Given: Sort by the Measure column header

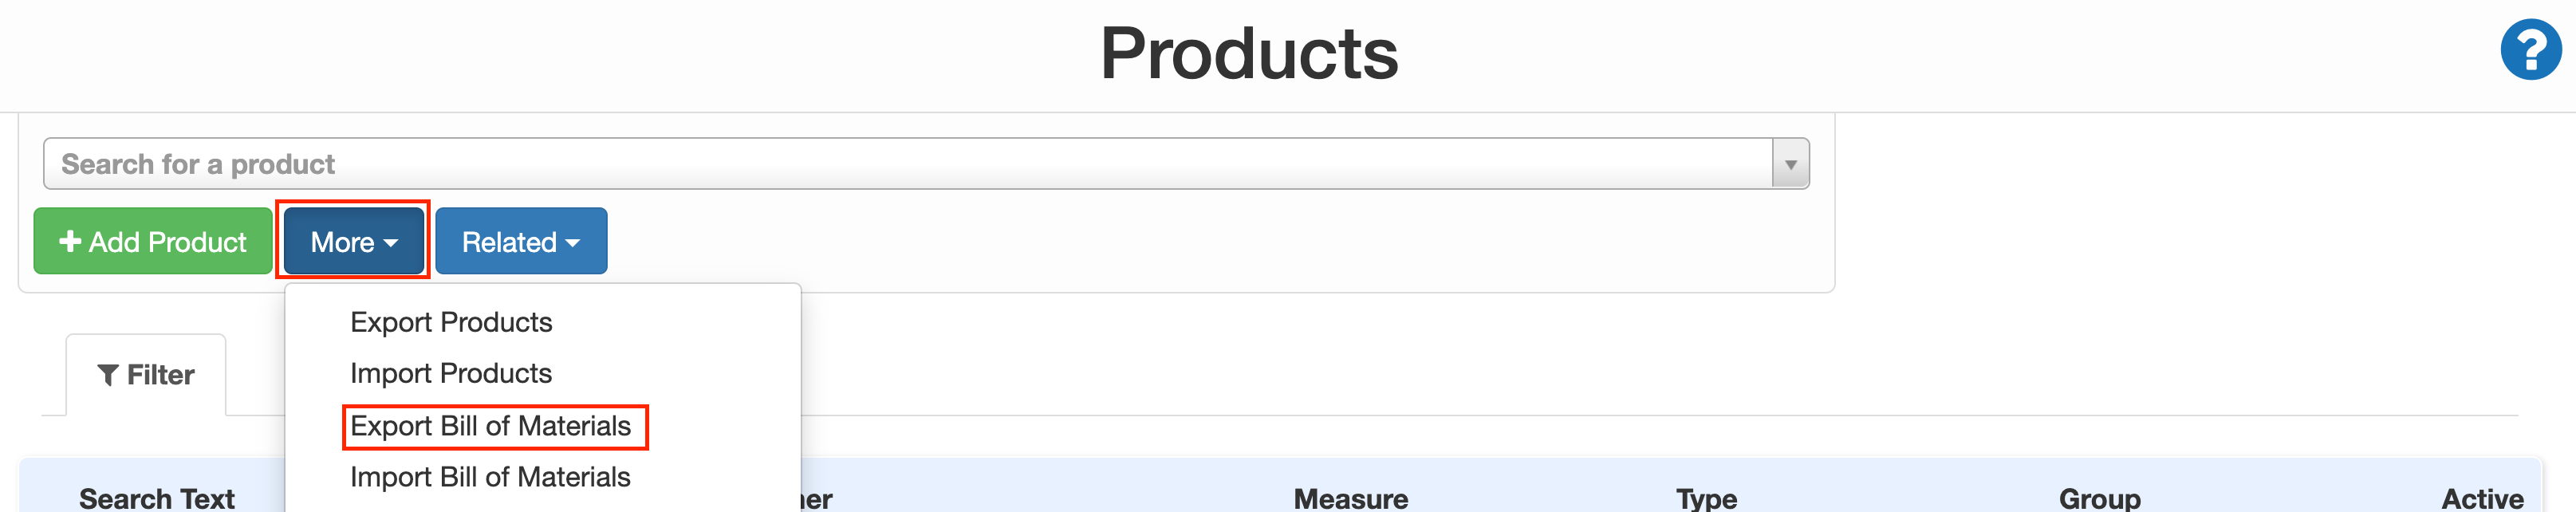Looking at the screenshot, I should point(1350,498).
